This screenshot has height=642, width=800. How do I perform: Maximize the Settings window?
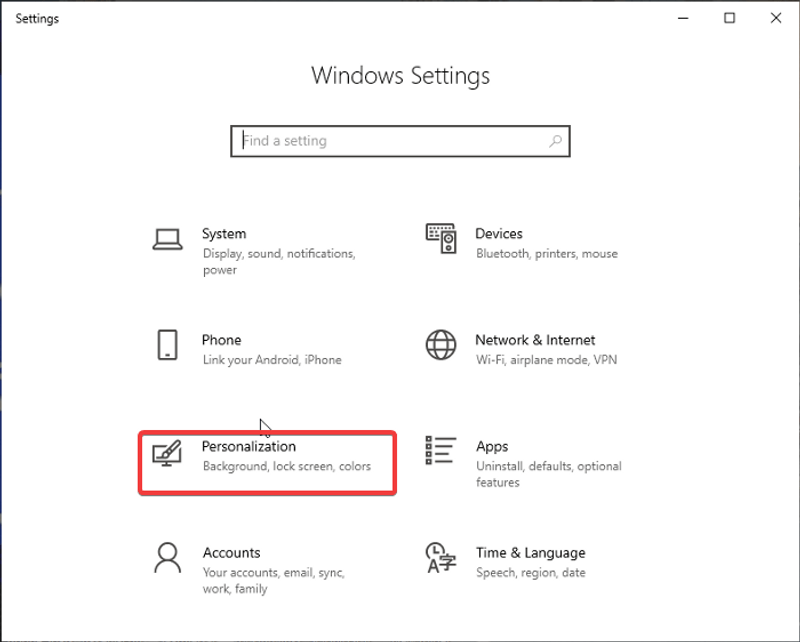730,18
